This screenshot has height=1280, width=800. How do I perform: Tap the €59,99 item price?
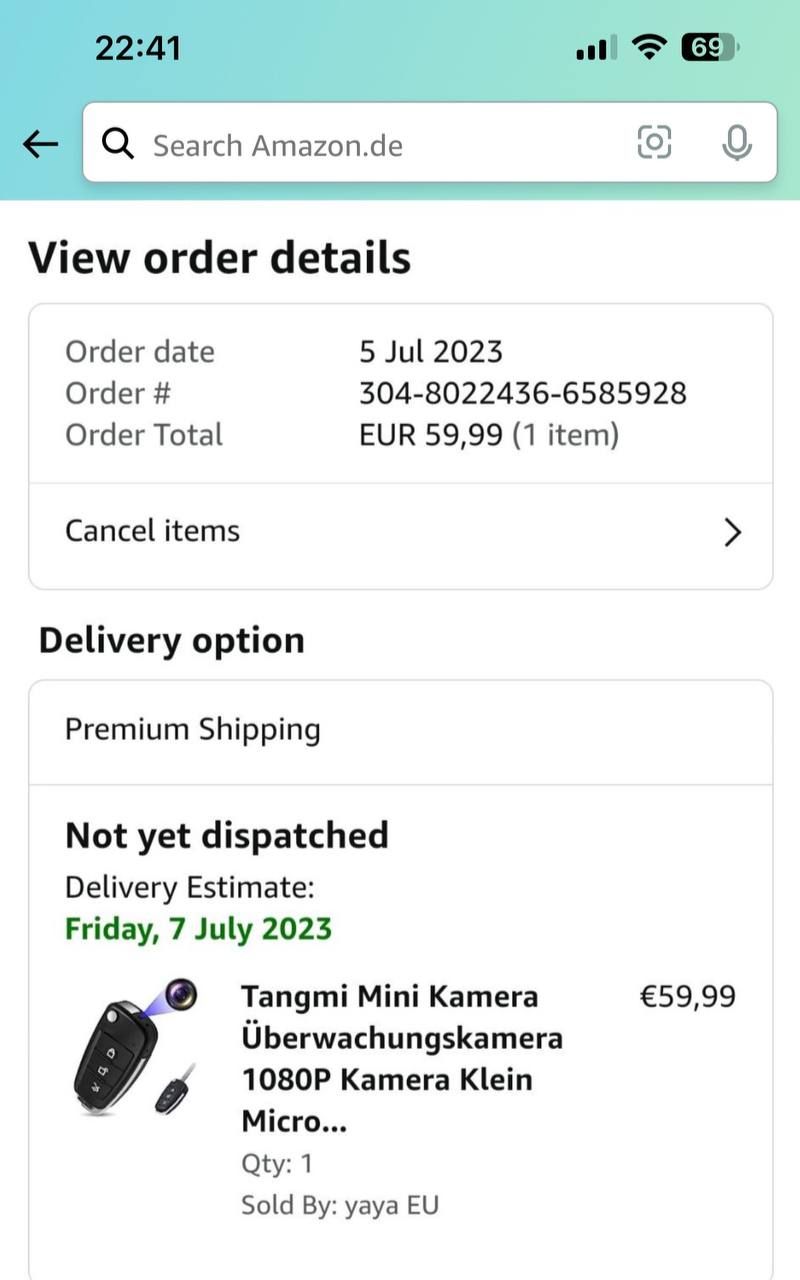[x=687, y=996]
